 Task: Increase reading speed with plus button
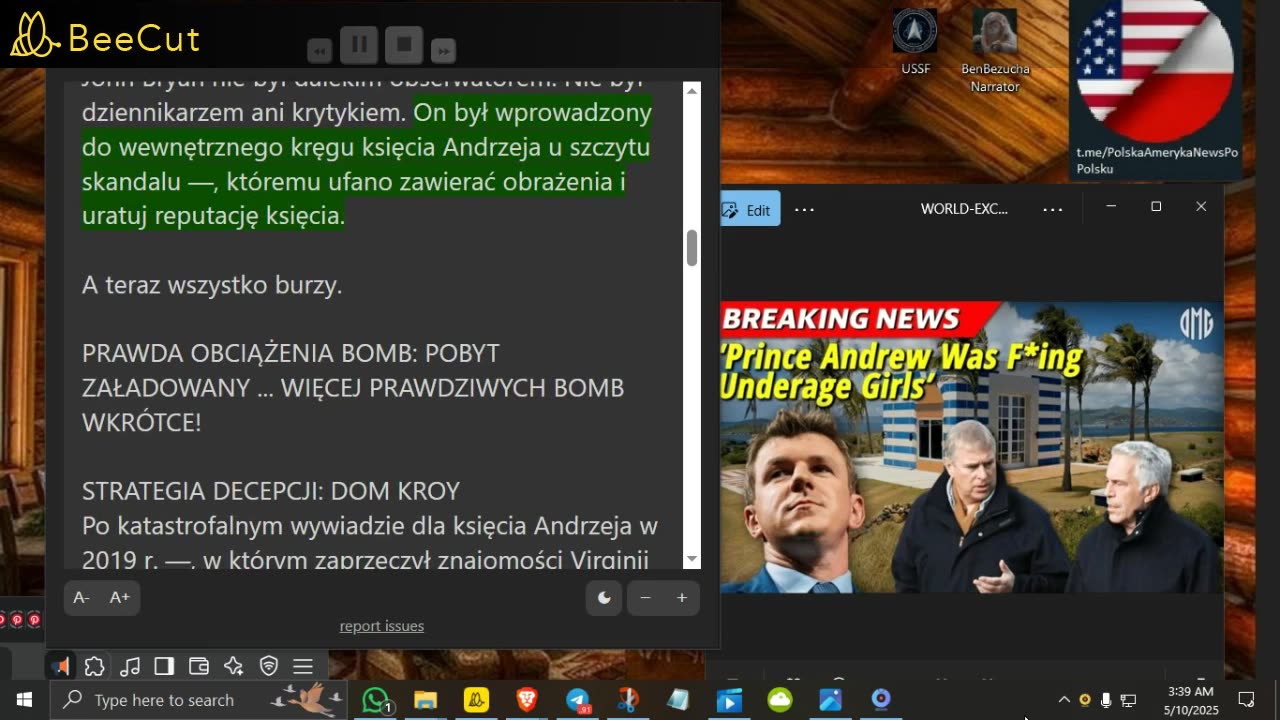[x=682, y=598]
